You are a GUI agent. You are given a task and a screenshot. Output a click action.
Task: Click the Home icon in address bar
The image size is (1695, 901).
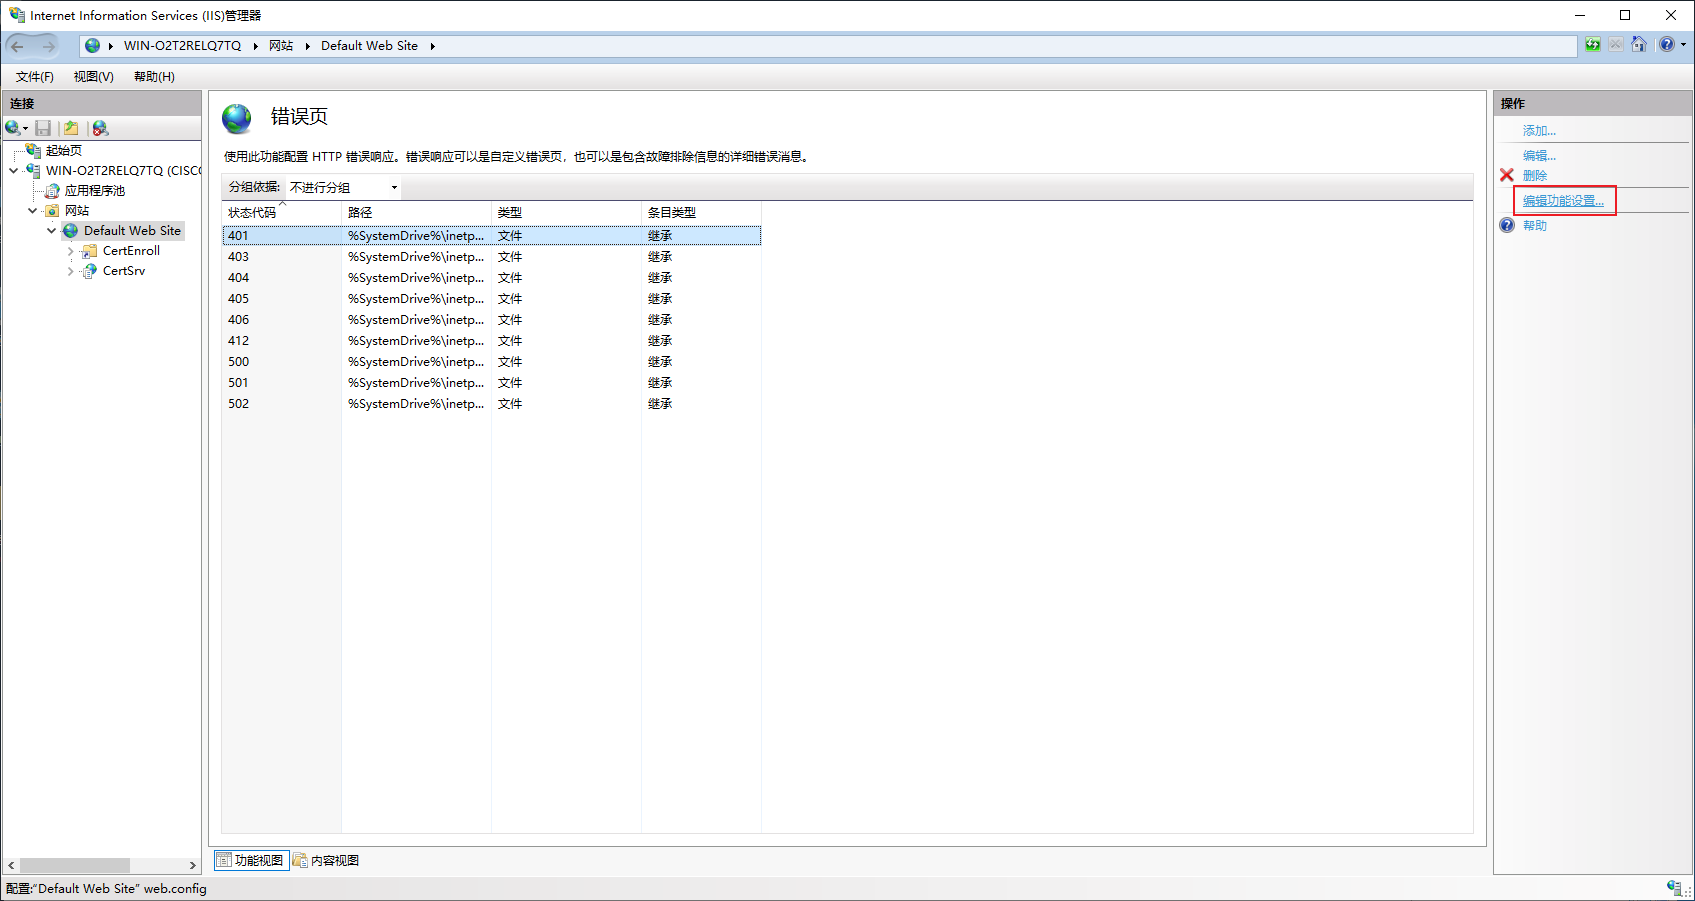point(1639,45)
